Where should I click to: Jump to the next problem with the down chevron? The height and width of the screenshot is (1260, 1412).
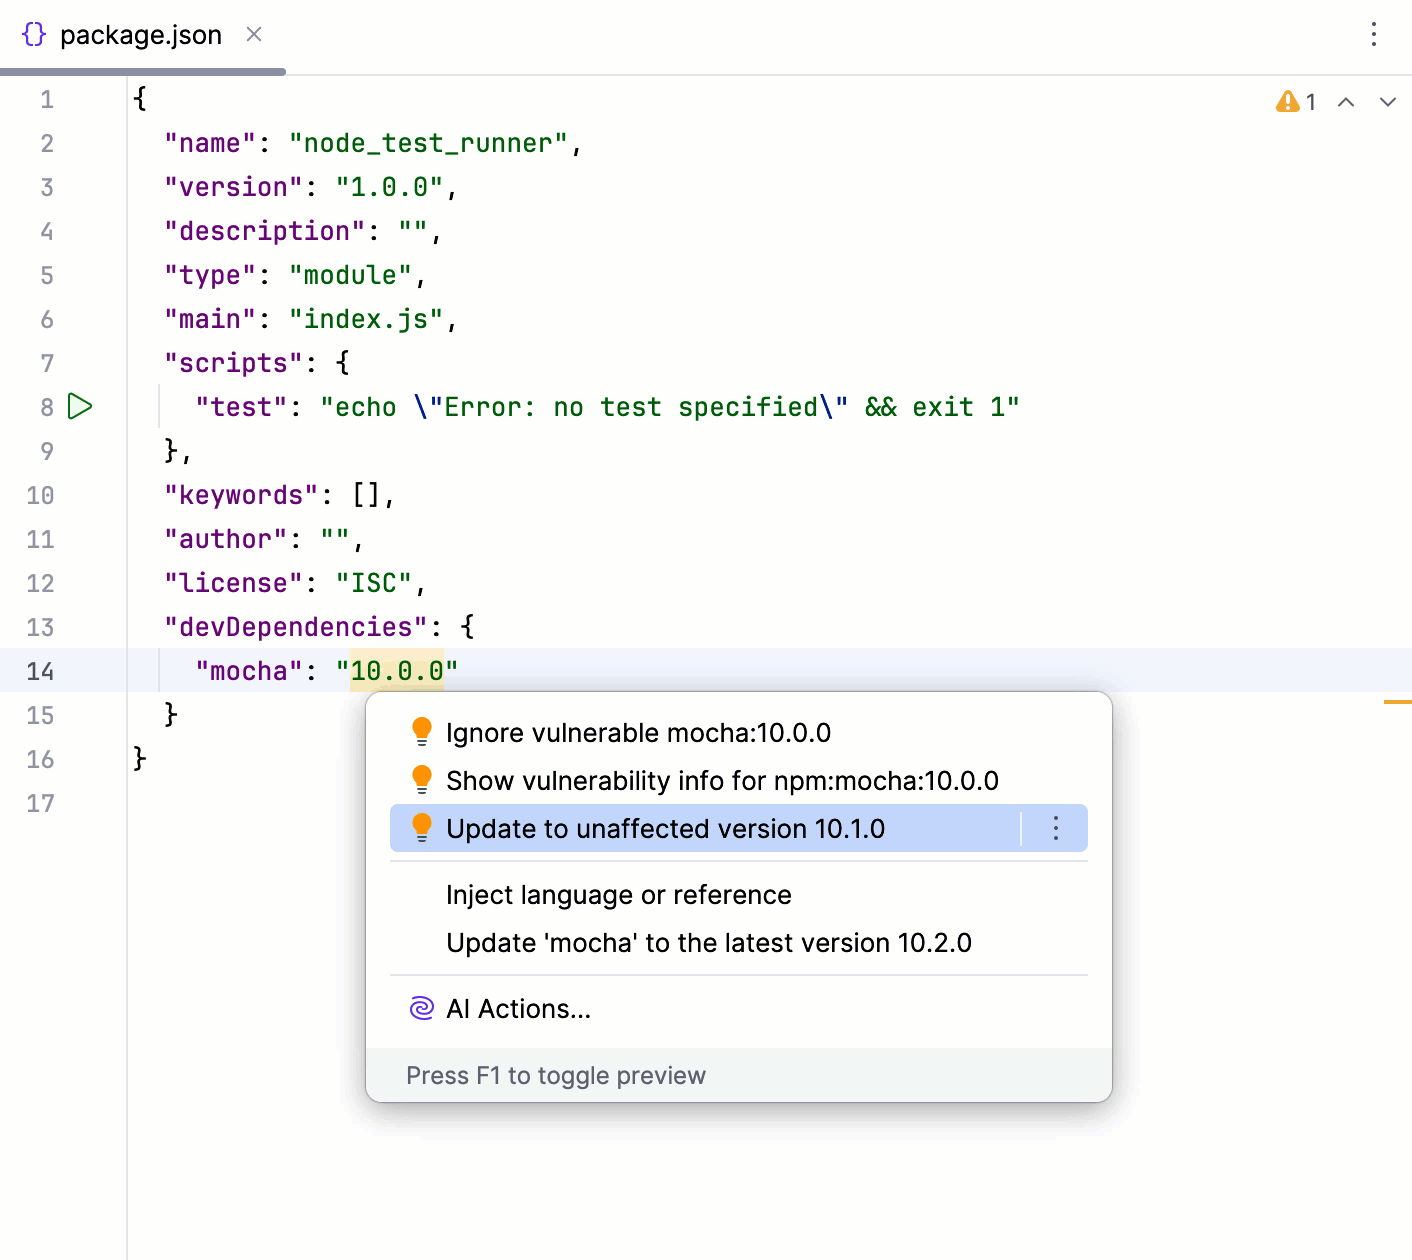coord(1388,101)
